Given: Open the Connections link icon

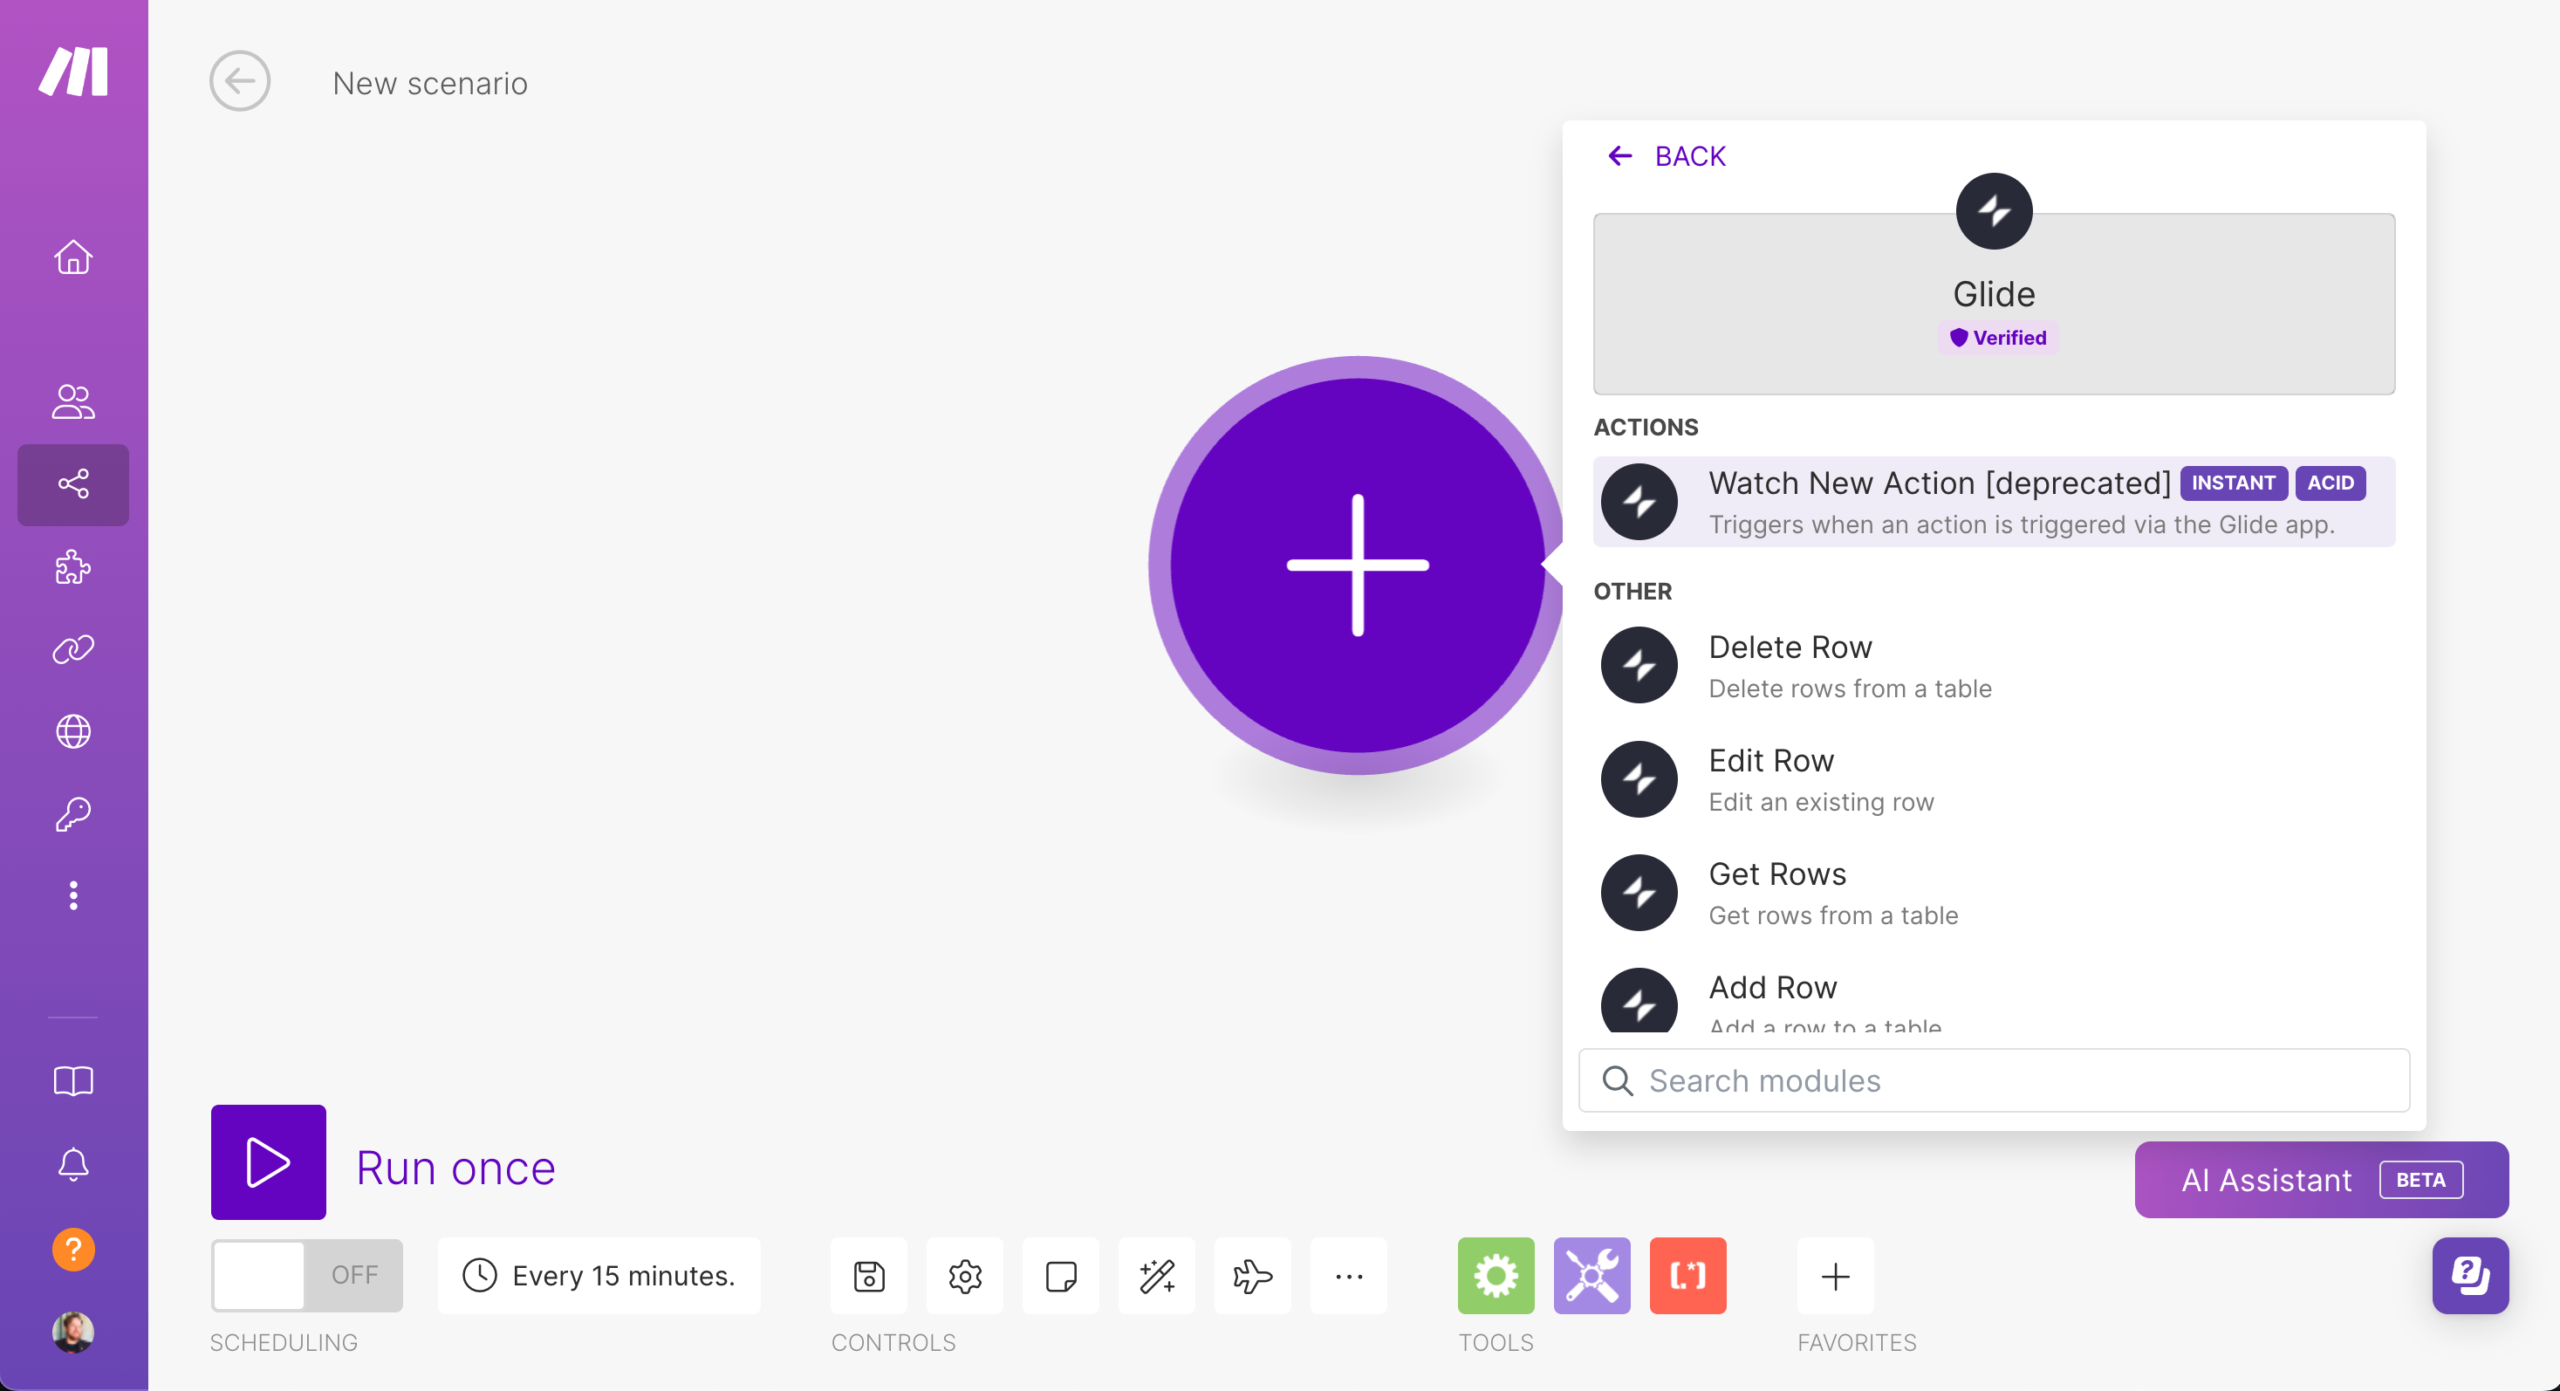Looking at the screenshot, I should pos(73,649).
